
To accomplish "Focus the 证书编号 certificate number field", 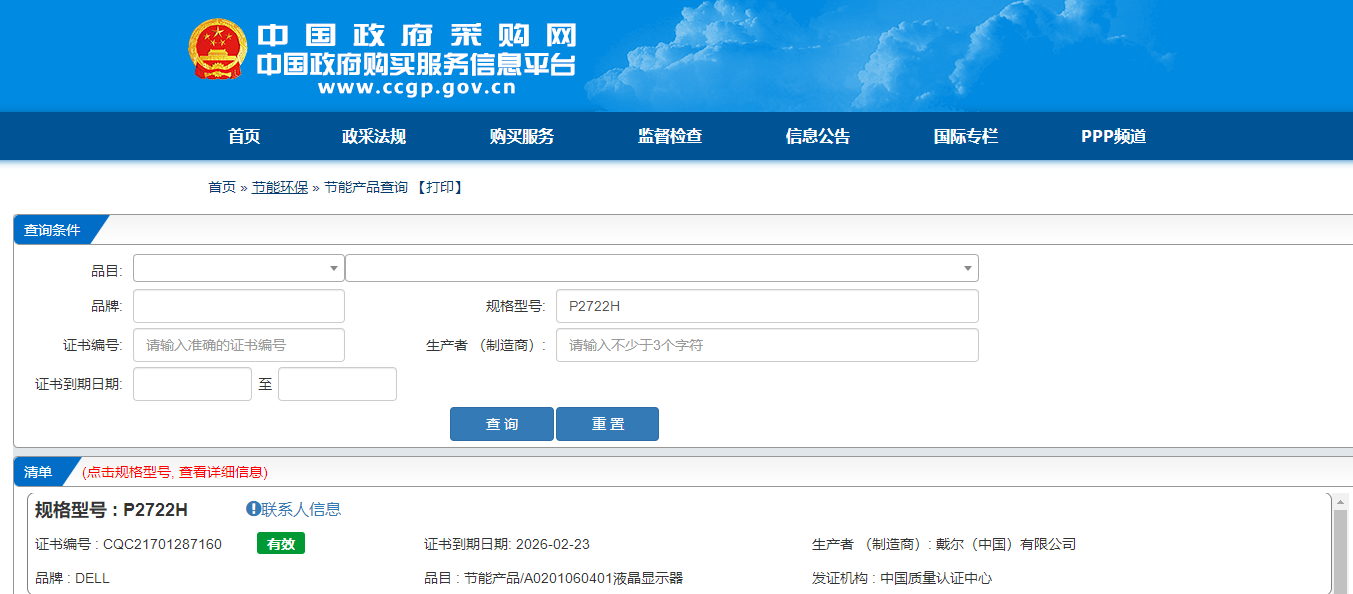I will [239, 345].
